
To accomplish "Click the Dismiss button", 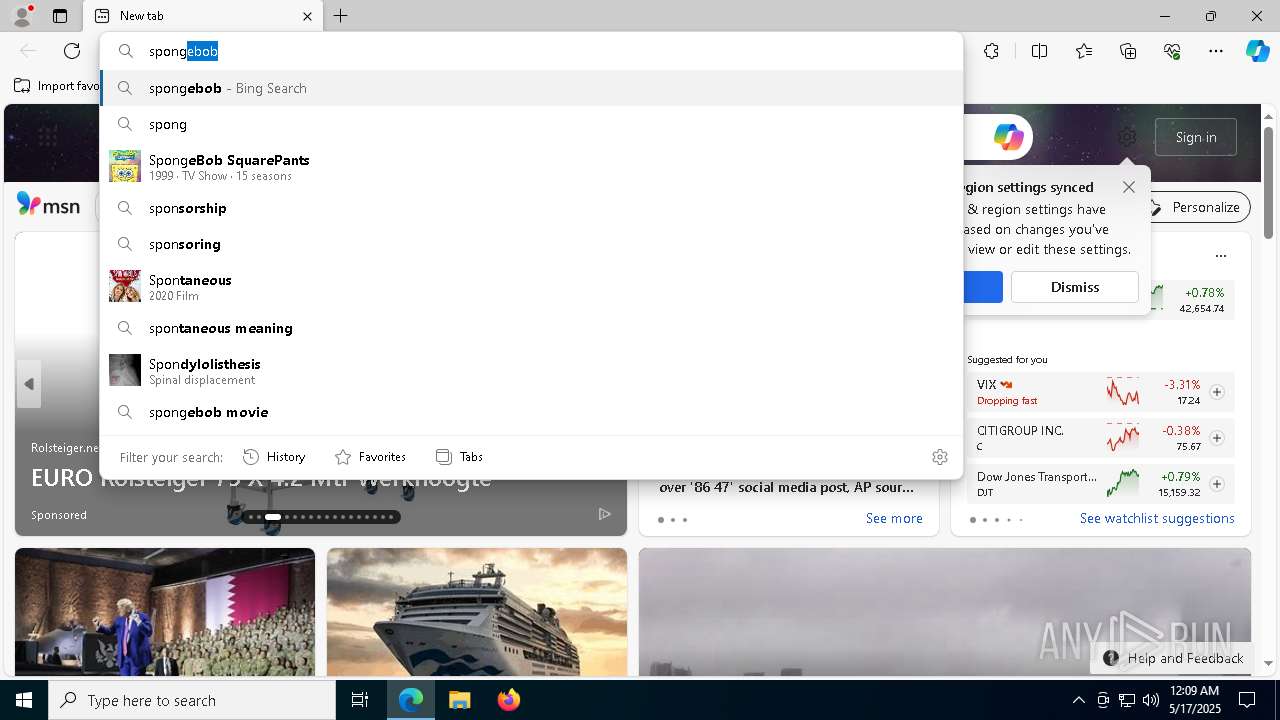I will 1075,287.
